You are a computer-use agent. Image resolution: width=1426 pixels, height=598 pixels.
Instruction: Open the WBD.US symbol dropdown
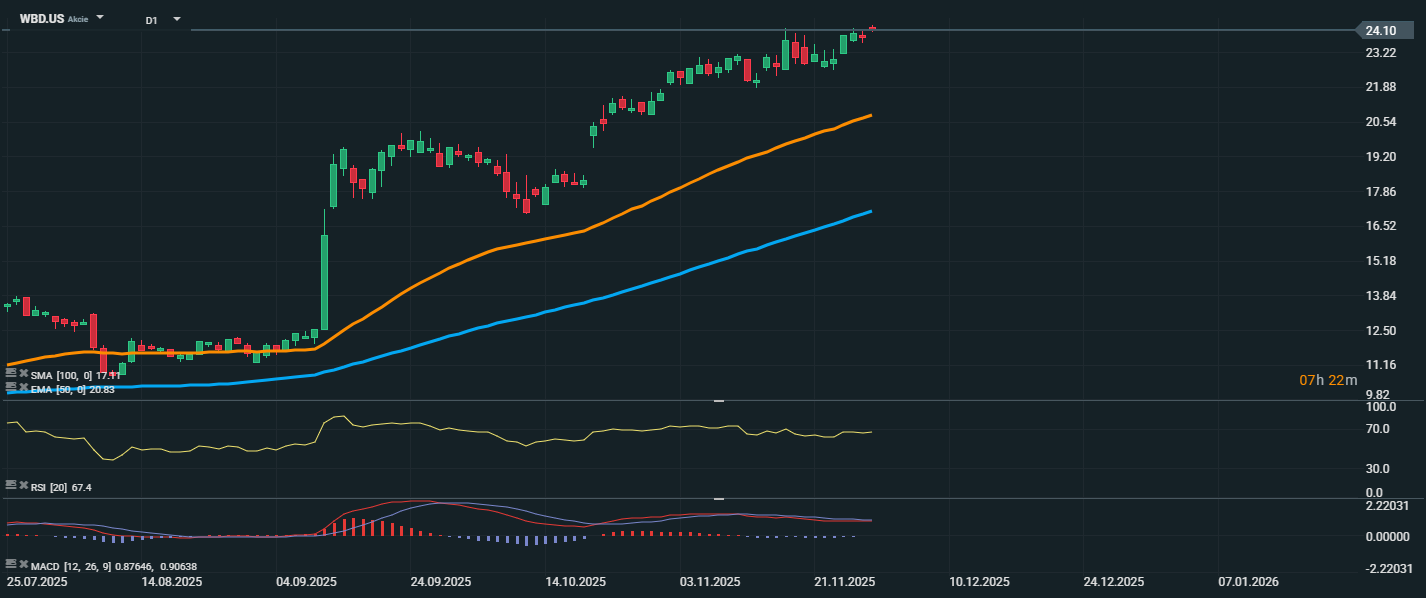pyautogui.click(x=99, y=18)
